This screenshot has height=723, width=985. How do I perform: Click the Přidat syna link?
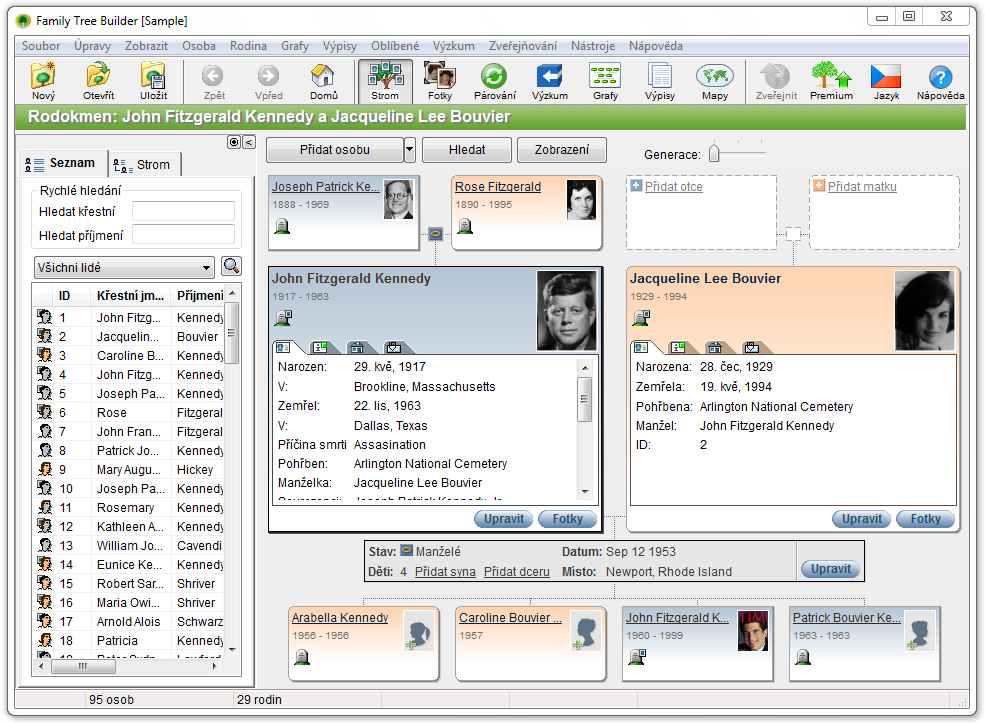coord(445,572)
